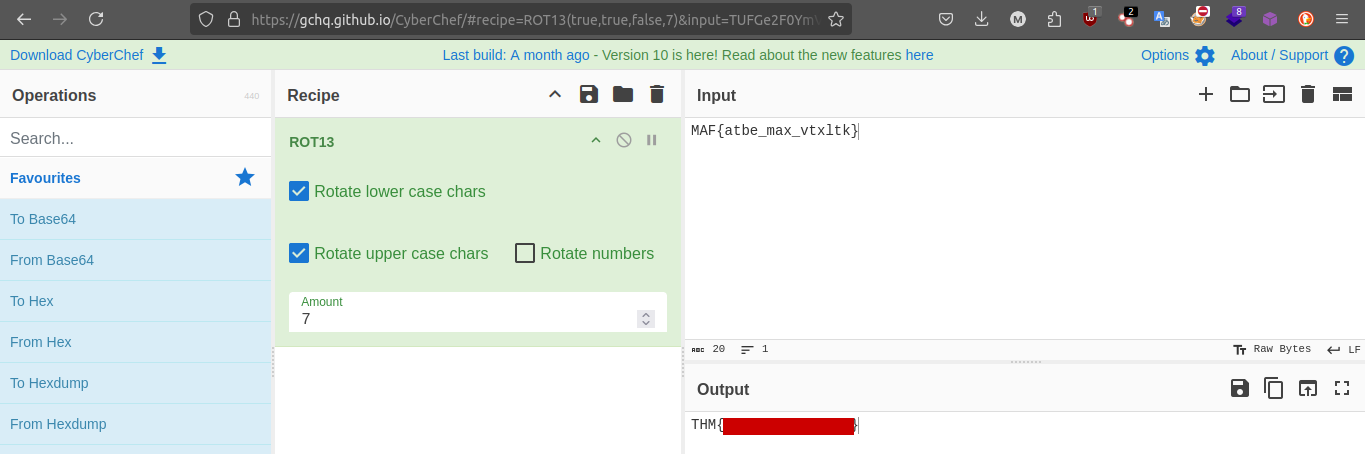Click the browser forward arrow
Viewport: 1365px width, 454px height.
[x=60, y=19]
